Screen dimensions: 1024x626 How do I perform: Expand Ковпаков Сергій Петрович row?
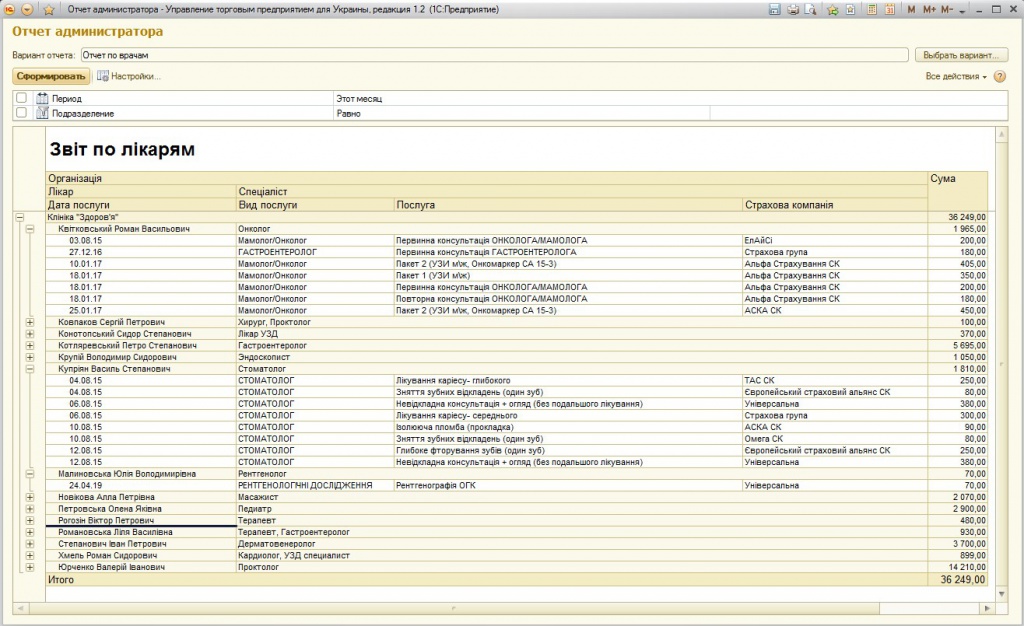pos(29,322)
